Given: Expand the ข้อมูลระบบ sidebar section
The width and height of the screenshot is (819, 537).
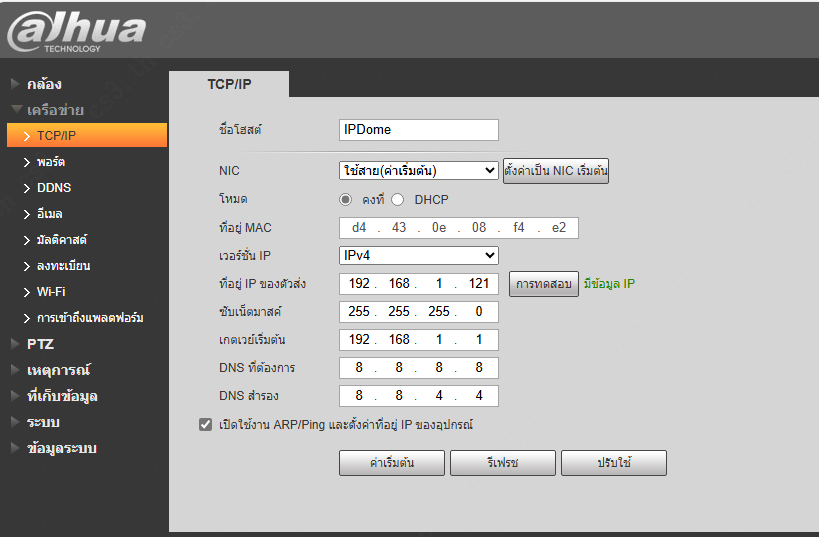Looking at the screenshot, I should [61, 448].
